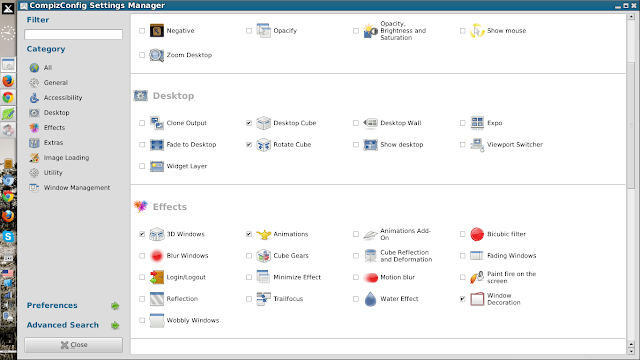Expand Preferences with the green arrow
This screenshot has height=360, width=640.
coord(115,306)
